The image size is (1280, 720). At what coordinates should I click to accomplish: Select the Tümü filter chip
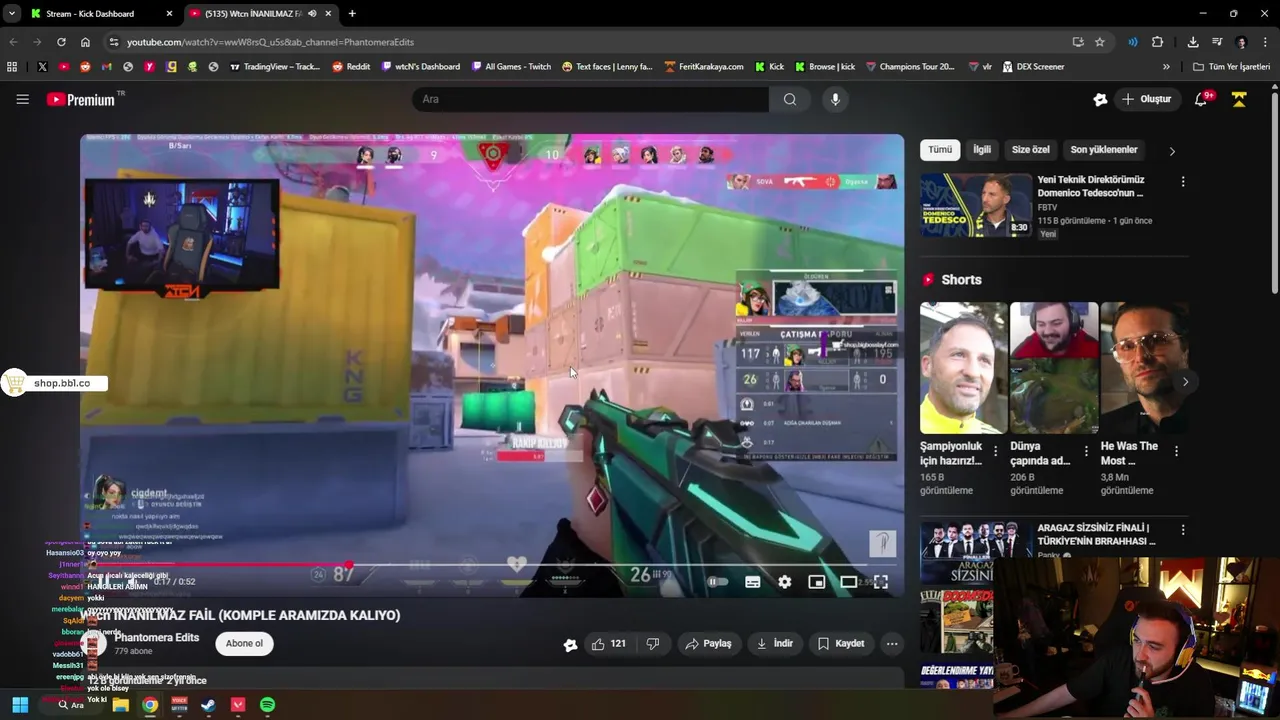[940, 150]
